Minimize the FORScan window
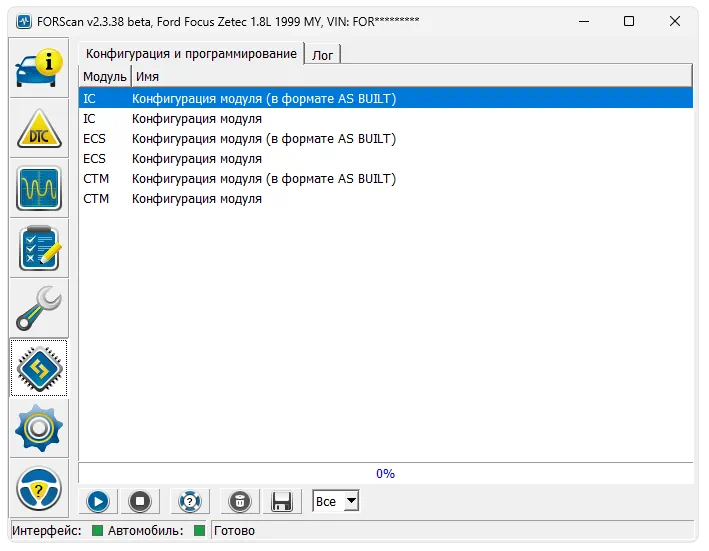Image resolution: width=709 pixels, height=551 pixels. 584,21
